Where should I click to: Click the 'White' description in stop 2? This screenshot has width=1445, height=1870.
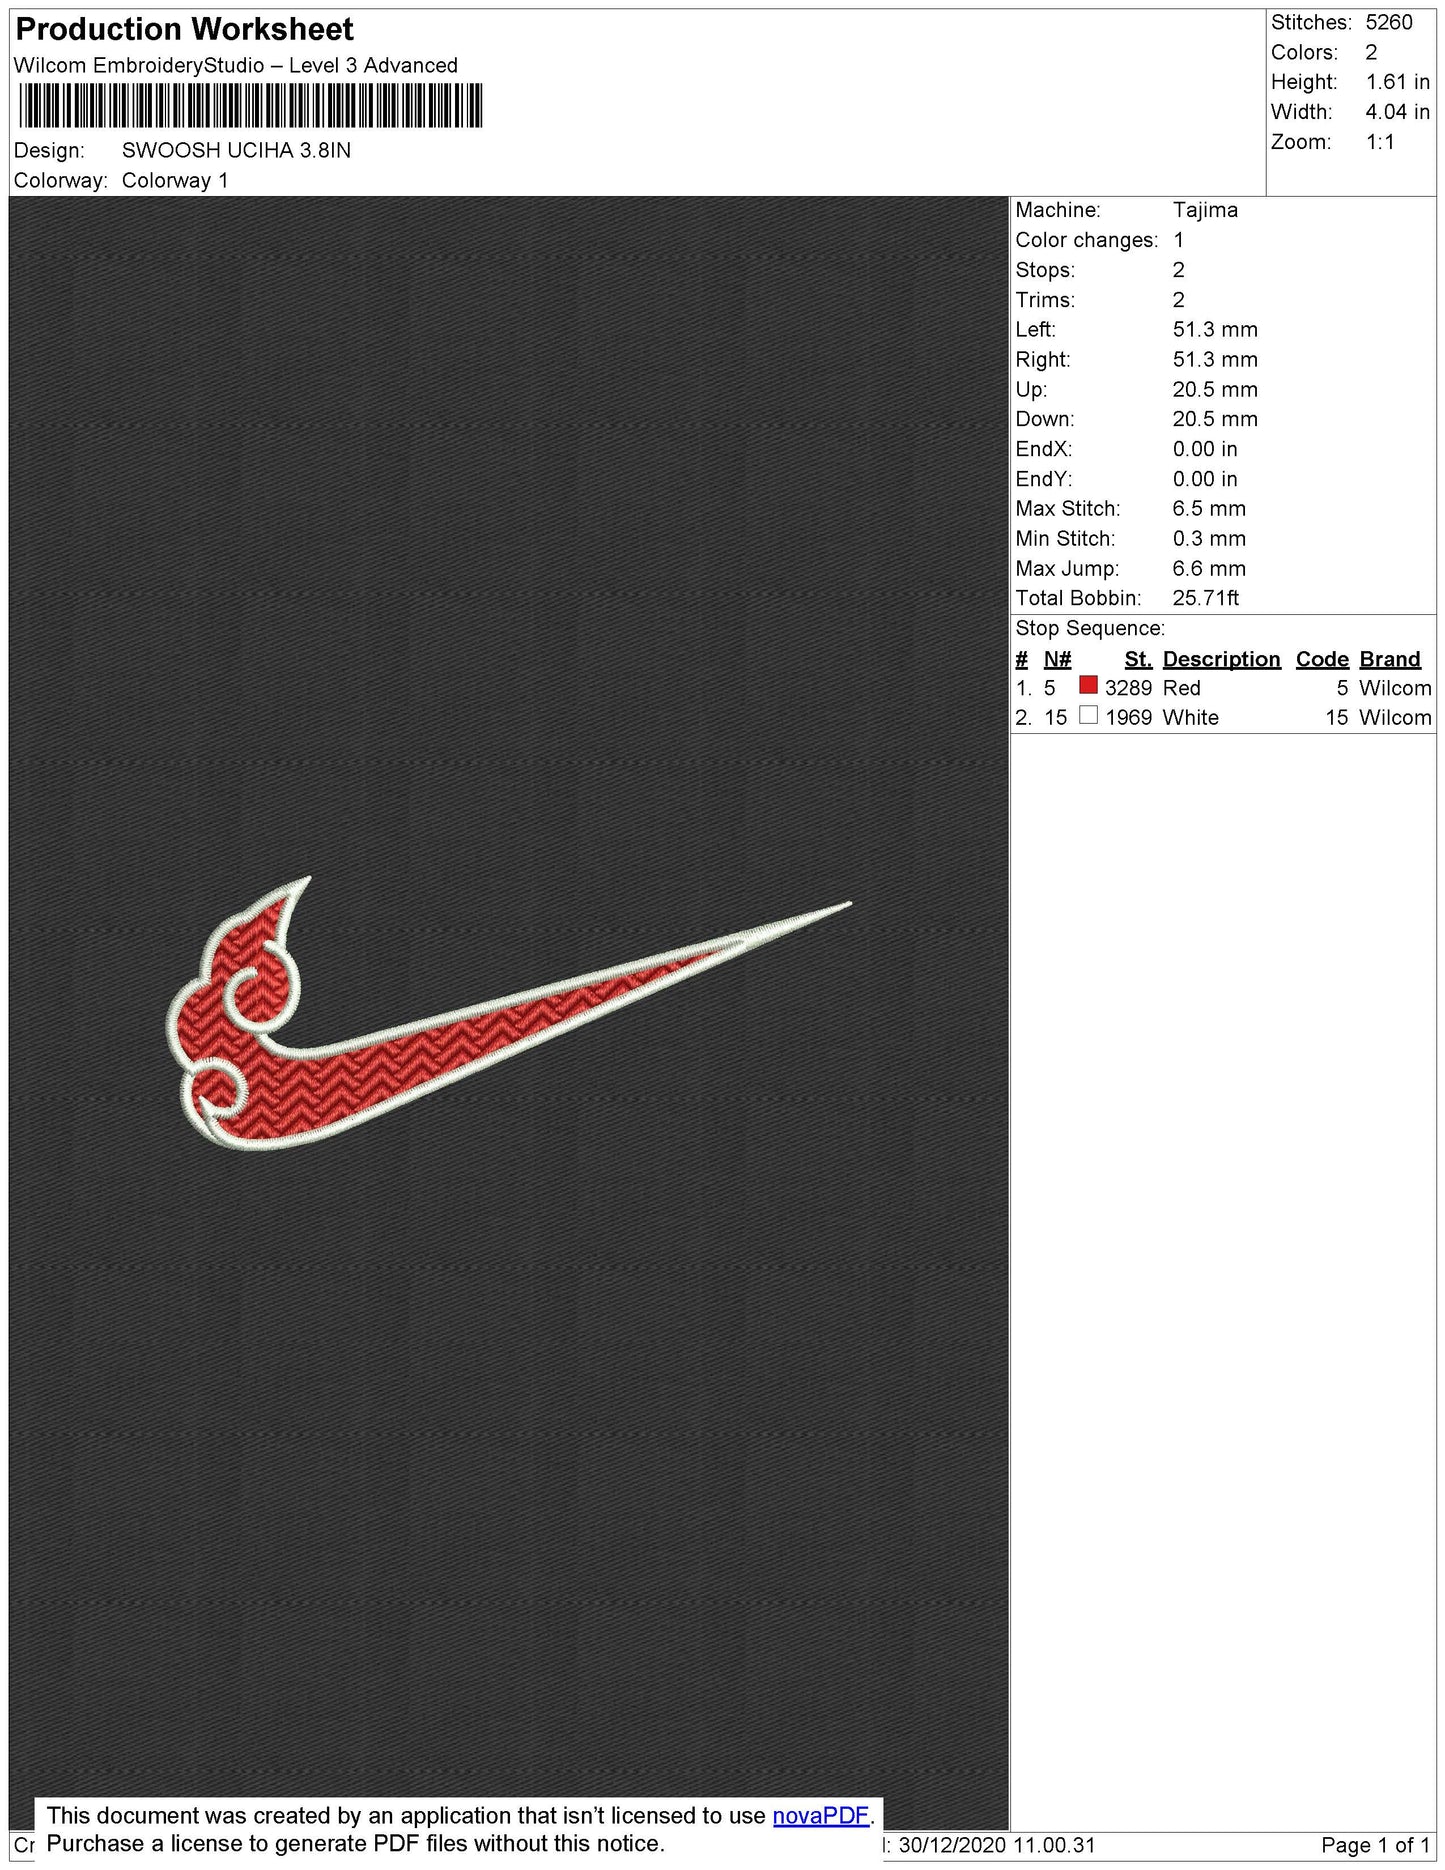pos(1190,717)
